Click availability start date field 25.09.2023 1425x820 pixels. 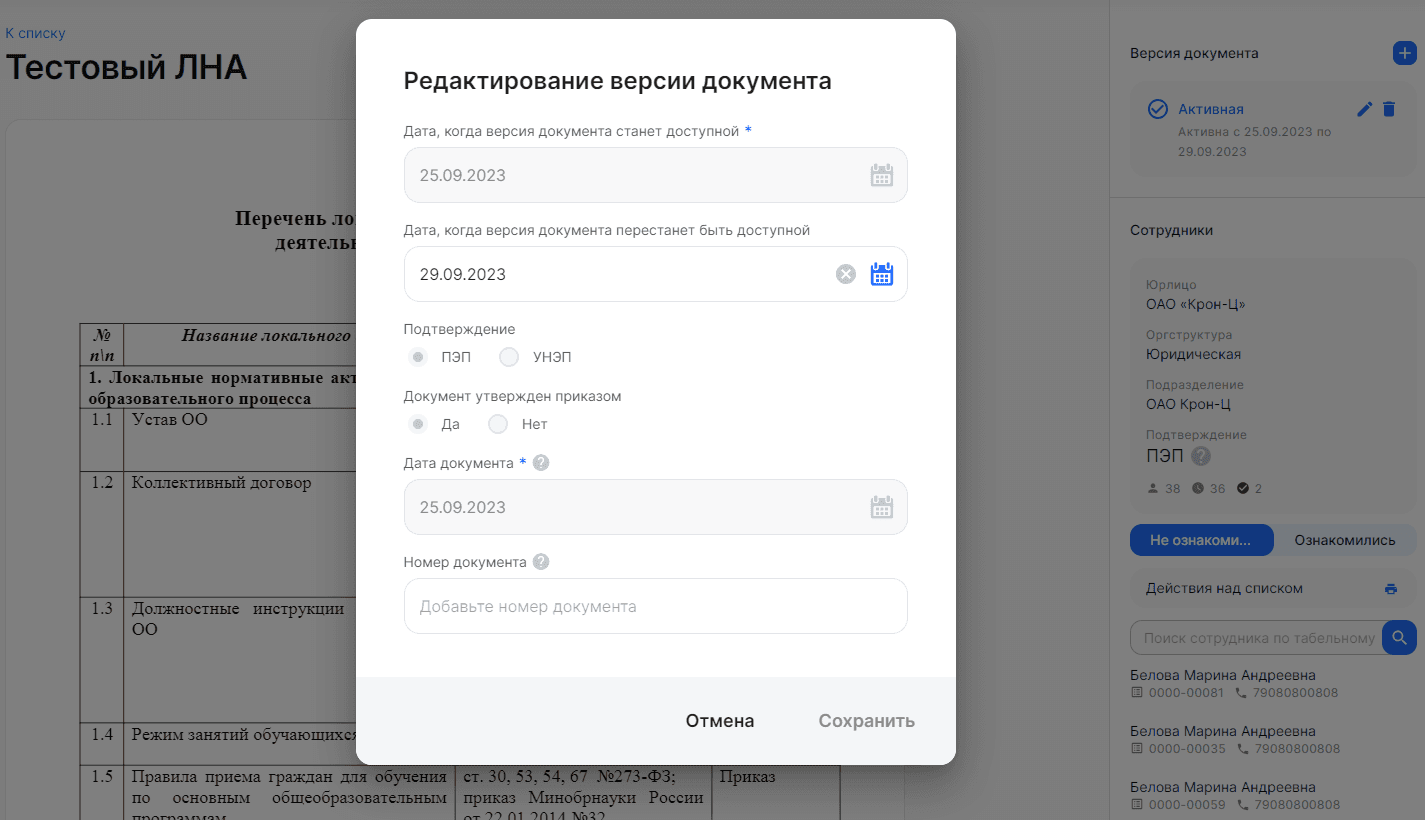point(655,175)
